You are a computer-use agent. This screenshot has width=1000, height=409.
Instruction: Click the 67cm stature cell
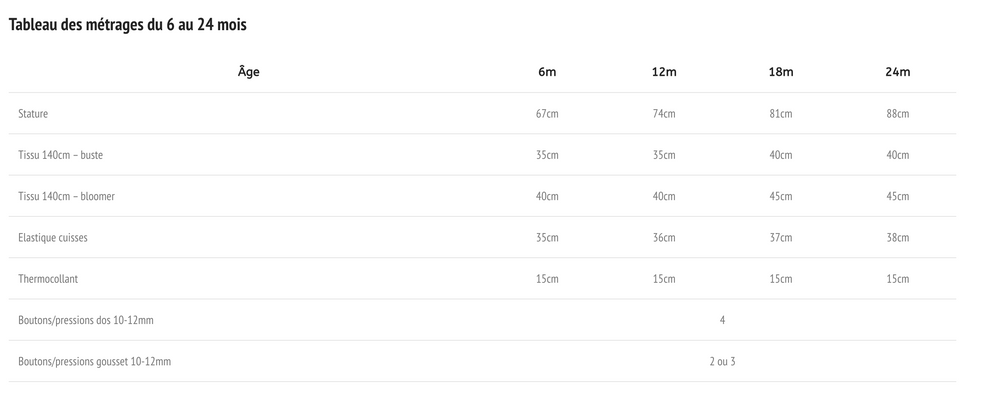547,114
